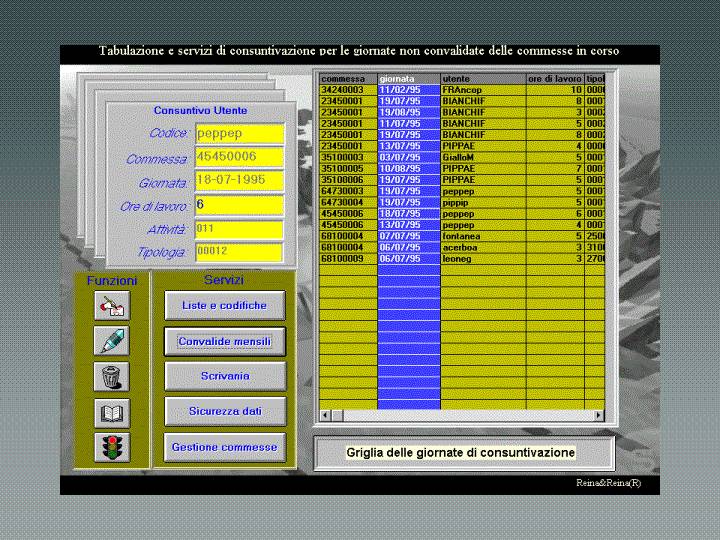Screen dimensions: 720x540
Task: Click the ore di lavoro column header
Action: pyautogui.click(x=555, y=79)
